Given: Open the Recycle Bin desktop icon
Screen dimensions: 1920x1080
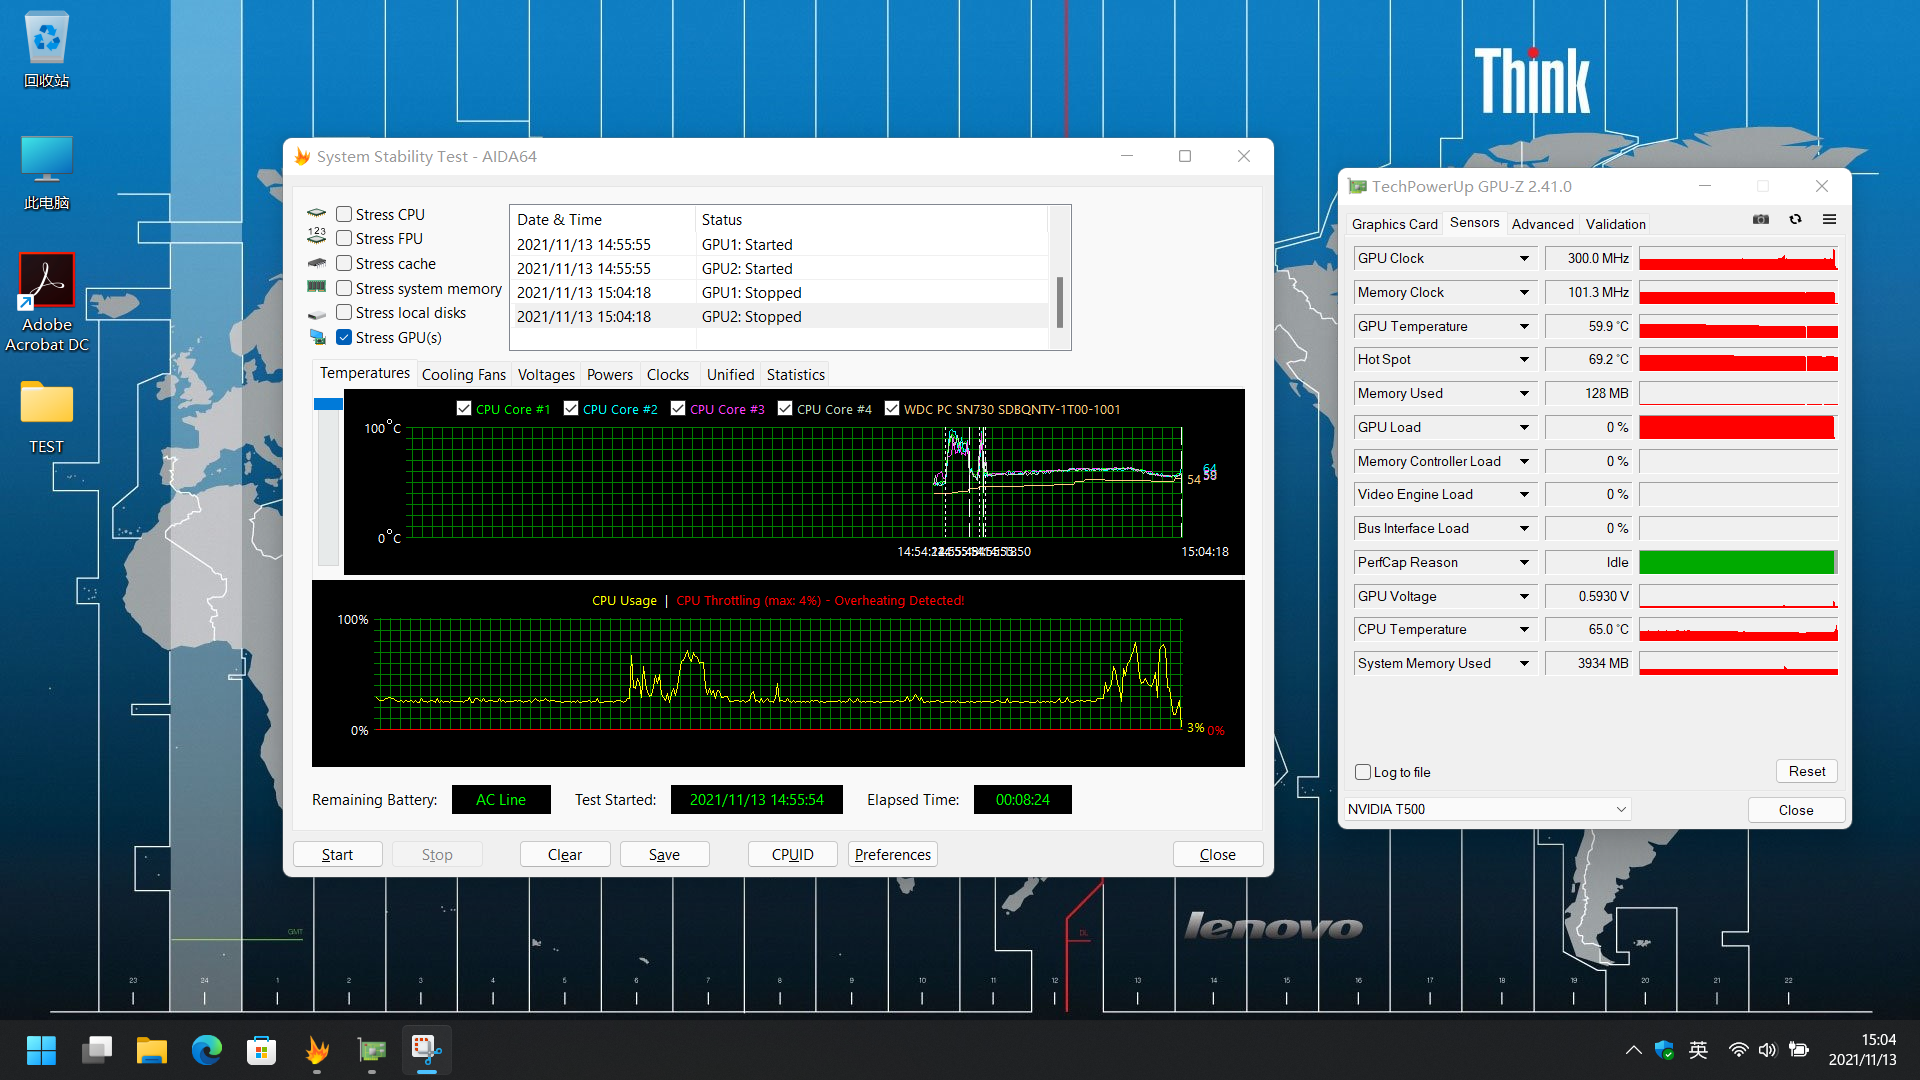Looking at the screenshot, I should [x=46, y=50].
